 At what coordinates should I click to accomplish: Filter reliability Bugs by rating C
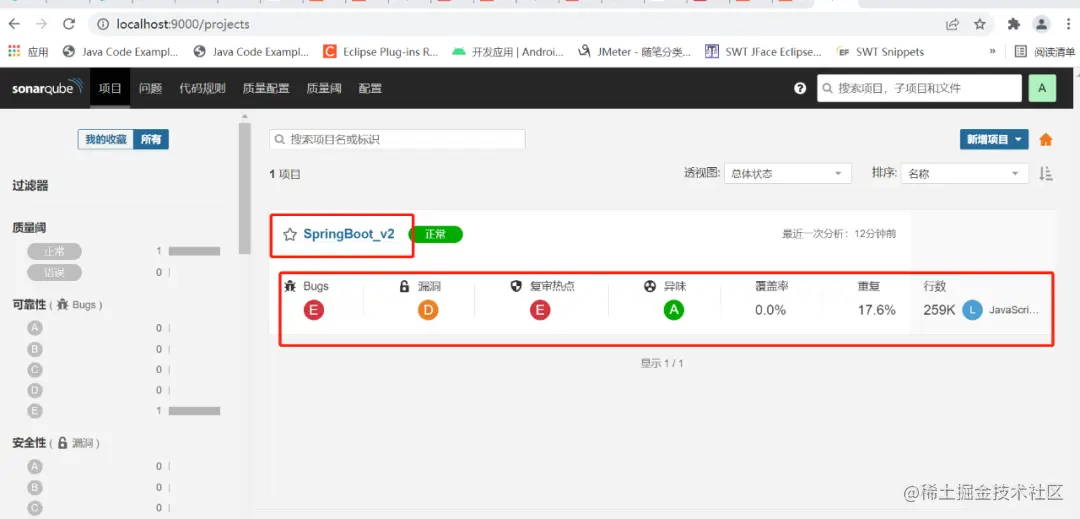[35, 370]
